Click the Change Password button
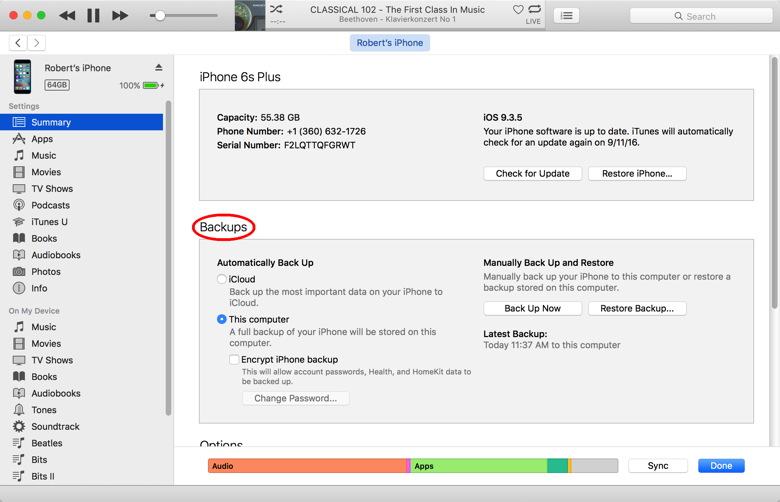Viewport: 780px width, 502px height. (295, 399)
